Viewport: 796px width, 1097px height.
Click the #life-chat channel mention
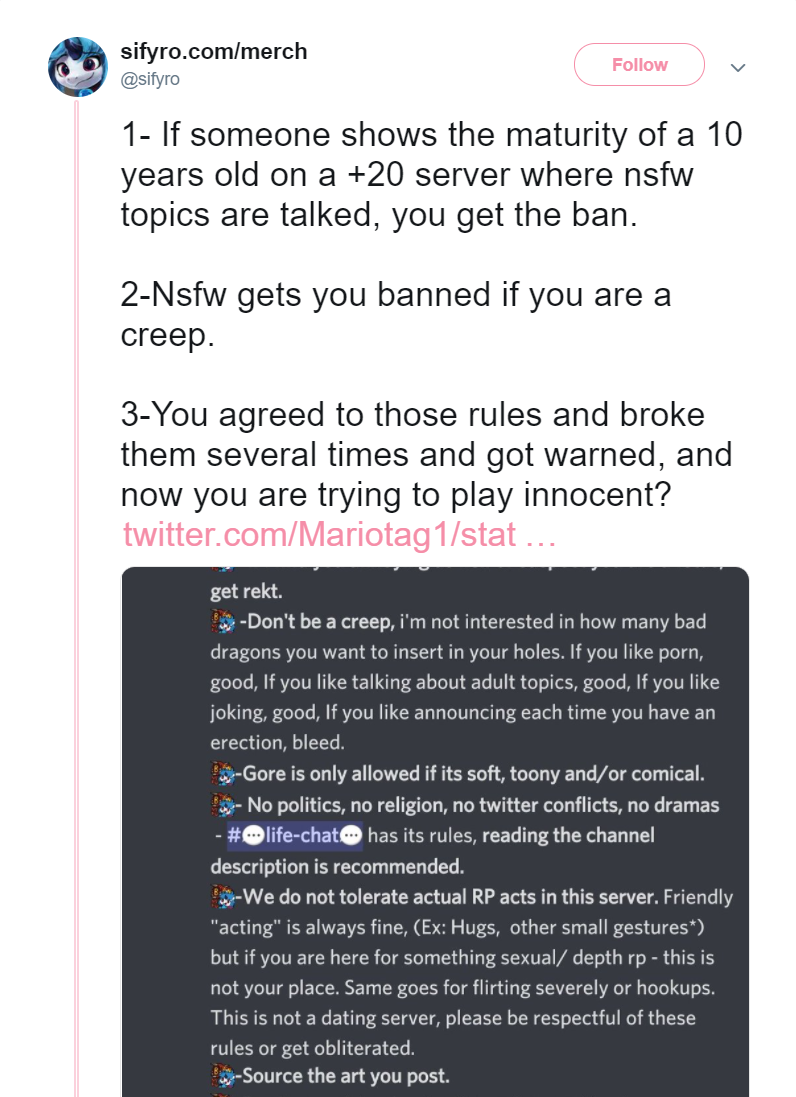tap(294, 835)
